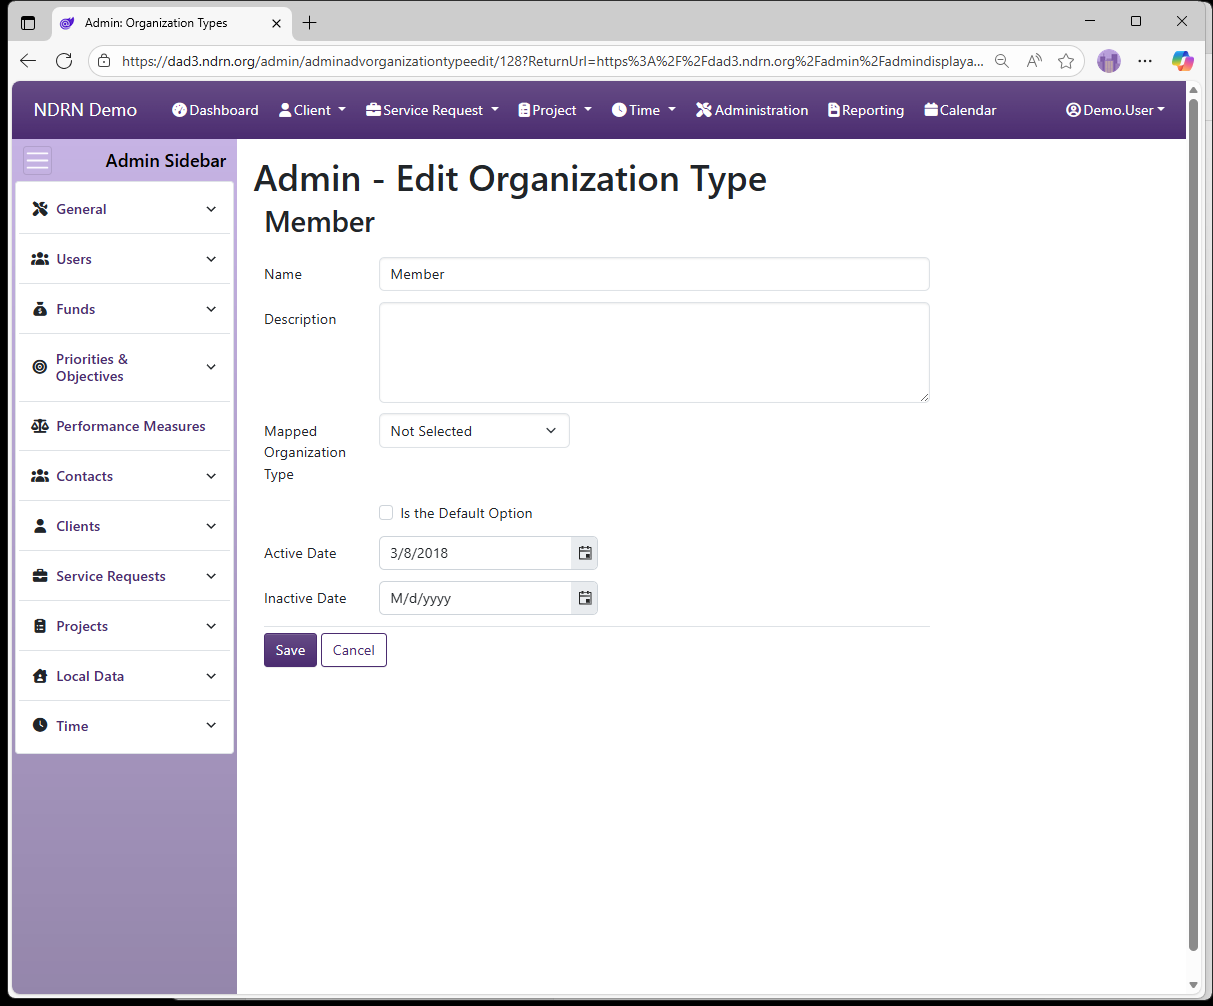
Task: Expand the Clients sidebar chevron
Action: pyautogui.click(x=211, y=526)
